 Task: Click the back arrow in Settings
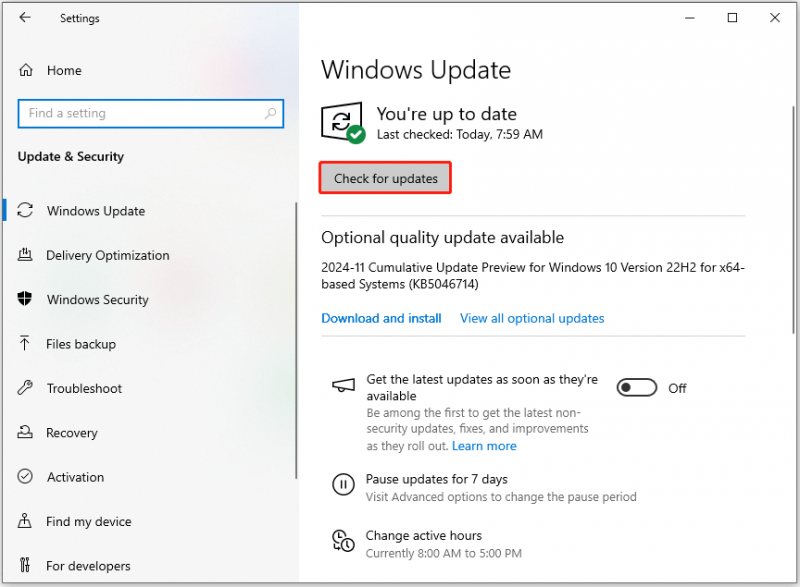24,18
